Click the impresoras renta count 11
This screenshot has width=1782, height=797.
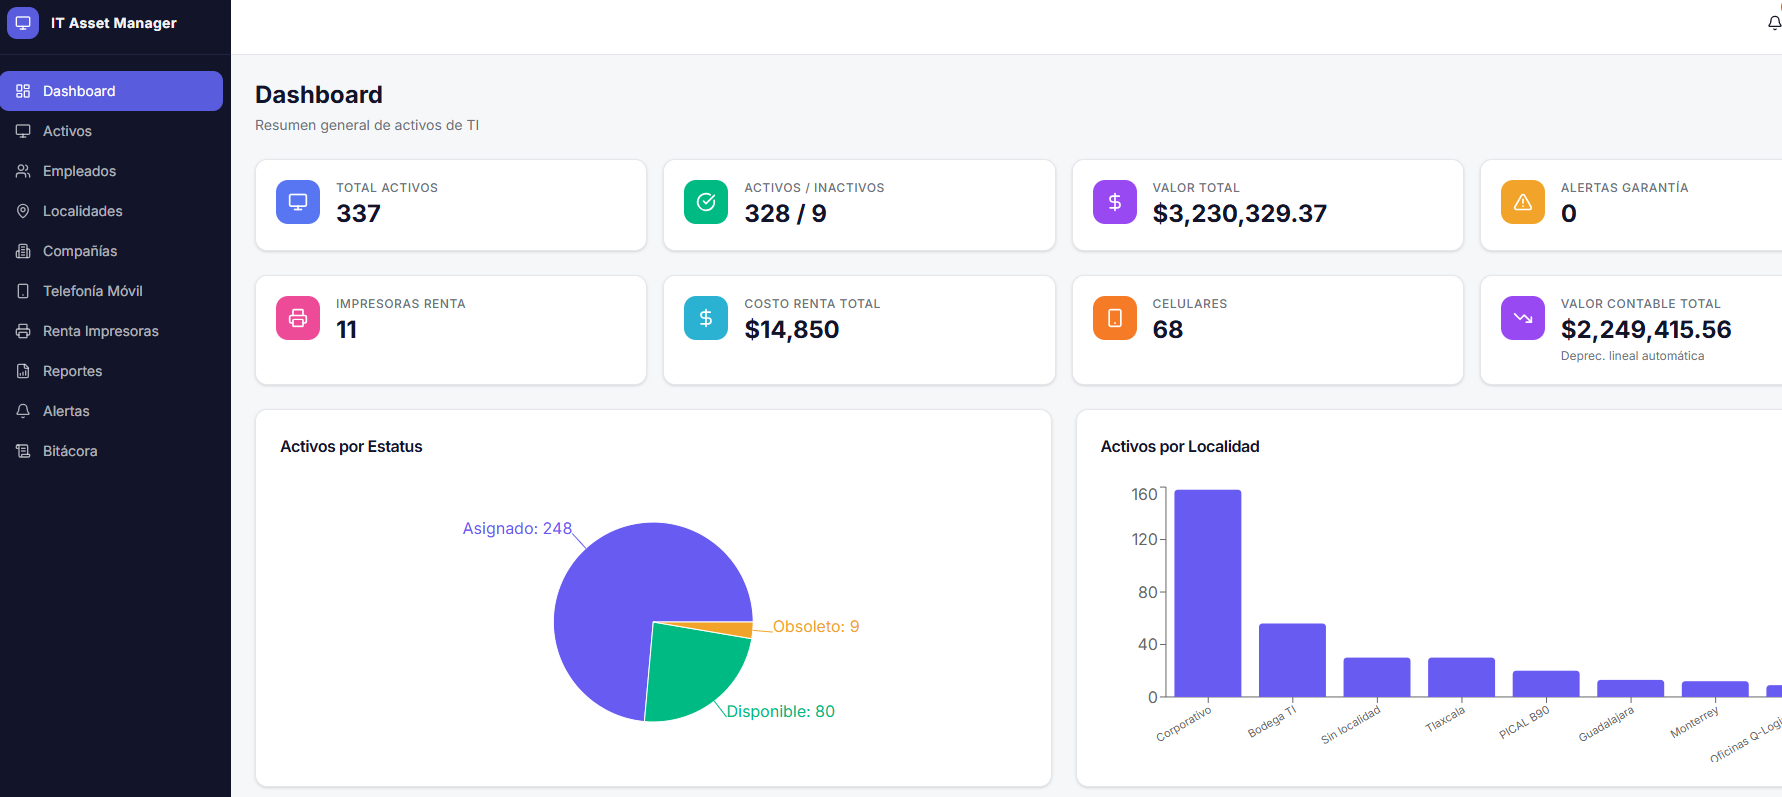click(x=346, y=330)
